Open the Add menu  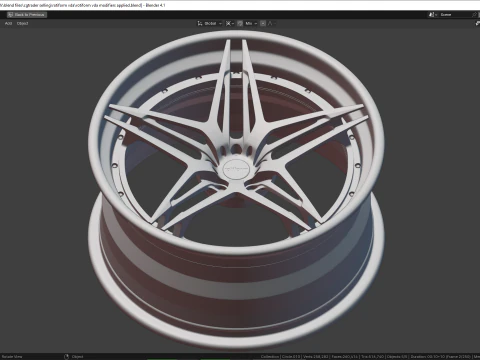coord(8,23)
